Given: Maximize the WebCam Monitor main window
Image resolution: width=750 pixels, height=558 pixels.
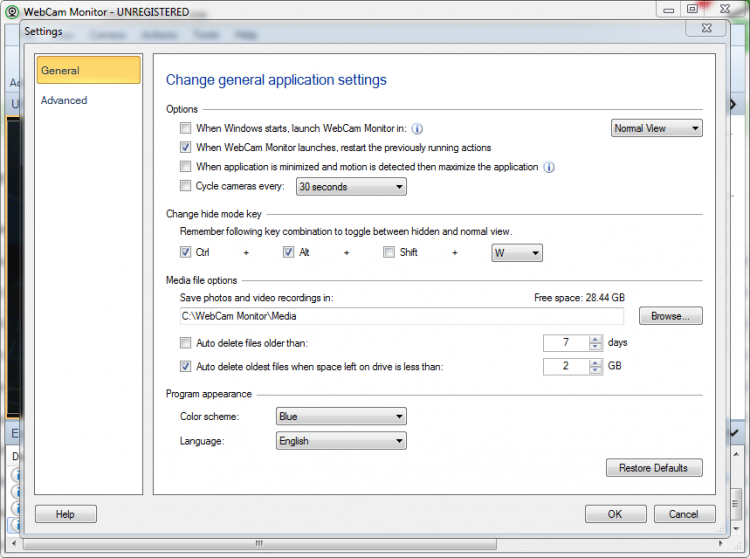Looking at the screenshot, I should (692, 9).
